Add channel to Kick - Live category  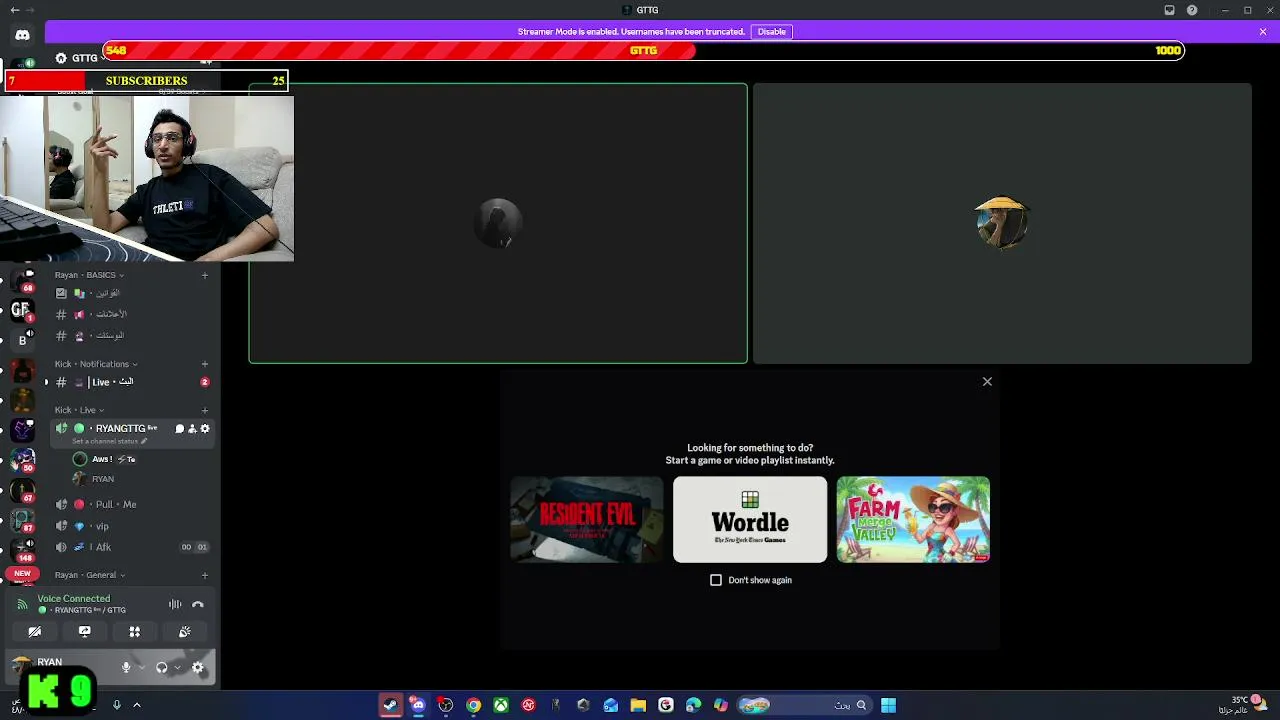205,410
